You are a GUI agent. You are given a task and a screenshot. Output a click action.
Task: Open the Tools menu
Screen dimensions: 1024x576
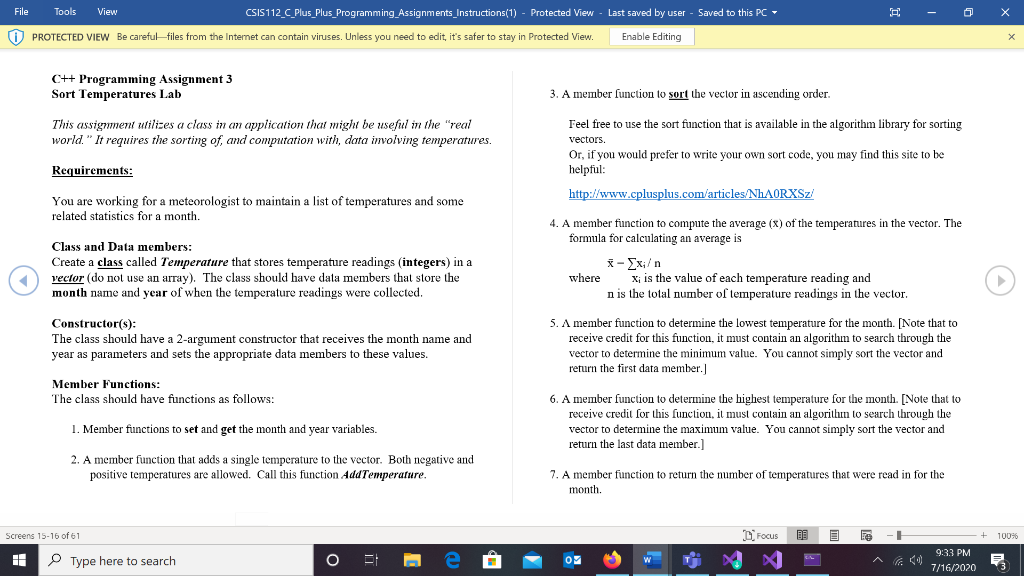(64, 13)
